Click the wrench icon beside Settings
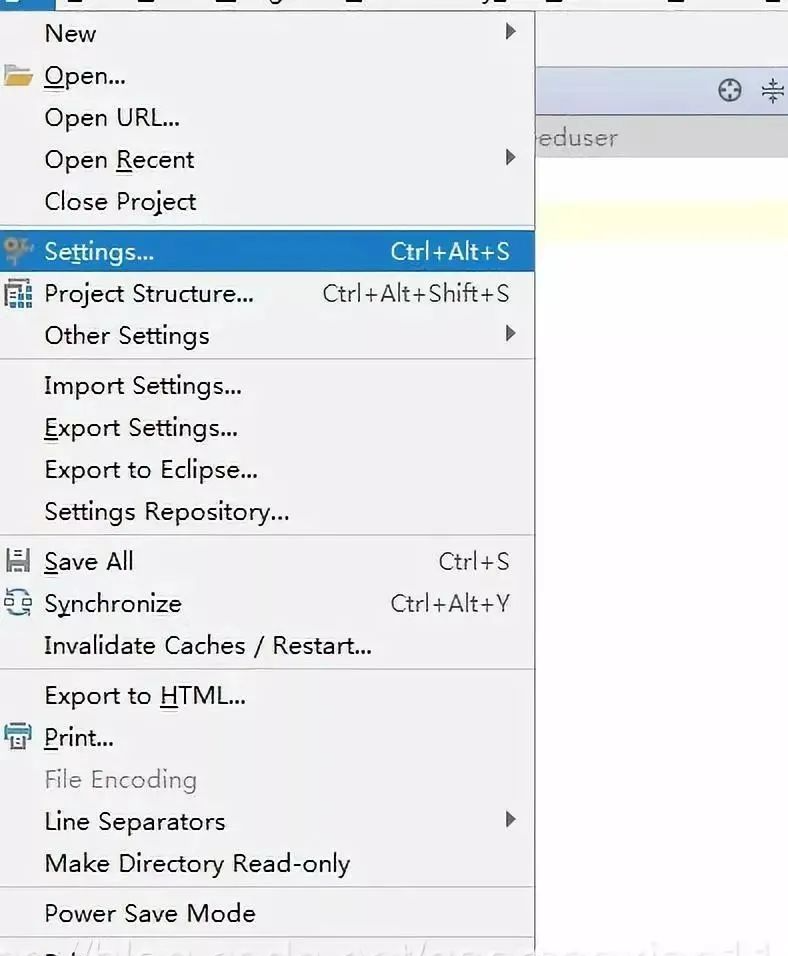 [x=18, y=251]
